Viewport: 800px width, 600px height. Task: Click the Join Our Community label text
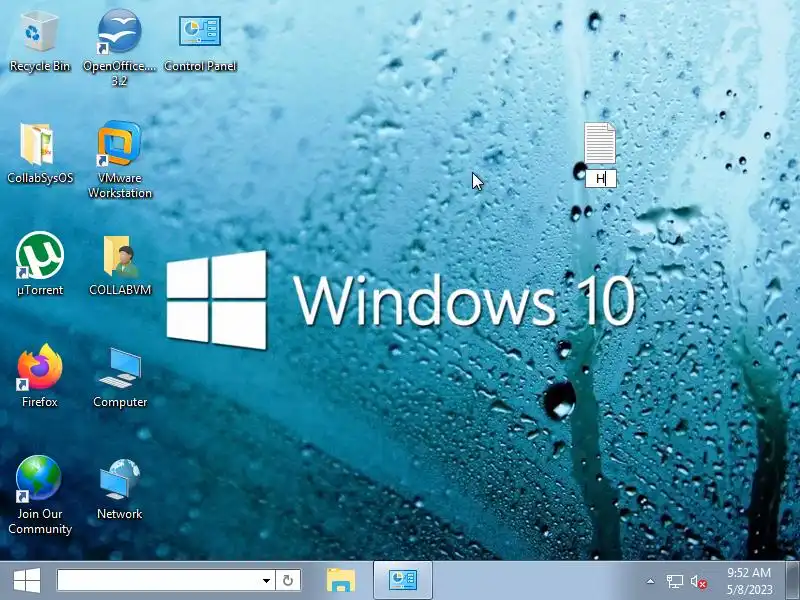(x=40, y=521)
